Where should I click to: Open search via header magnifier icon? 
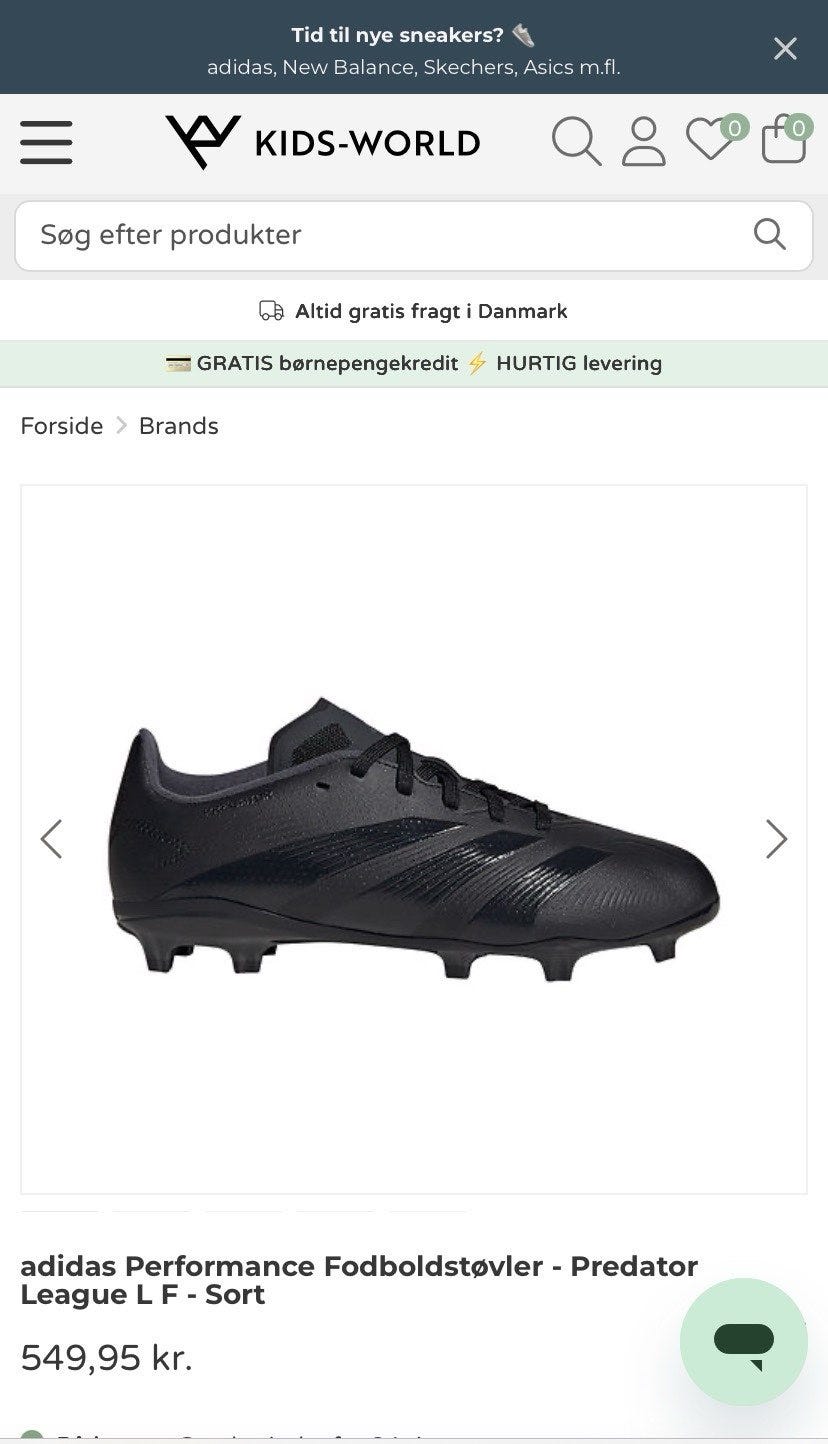[577, 141]
